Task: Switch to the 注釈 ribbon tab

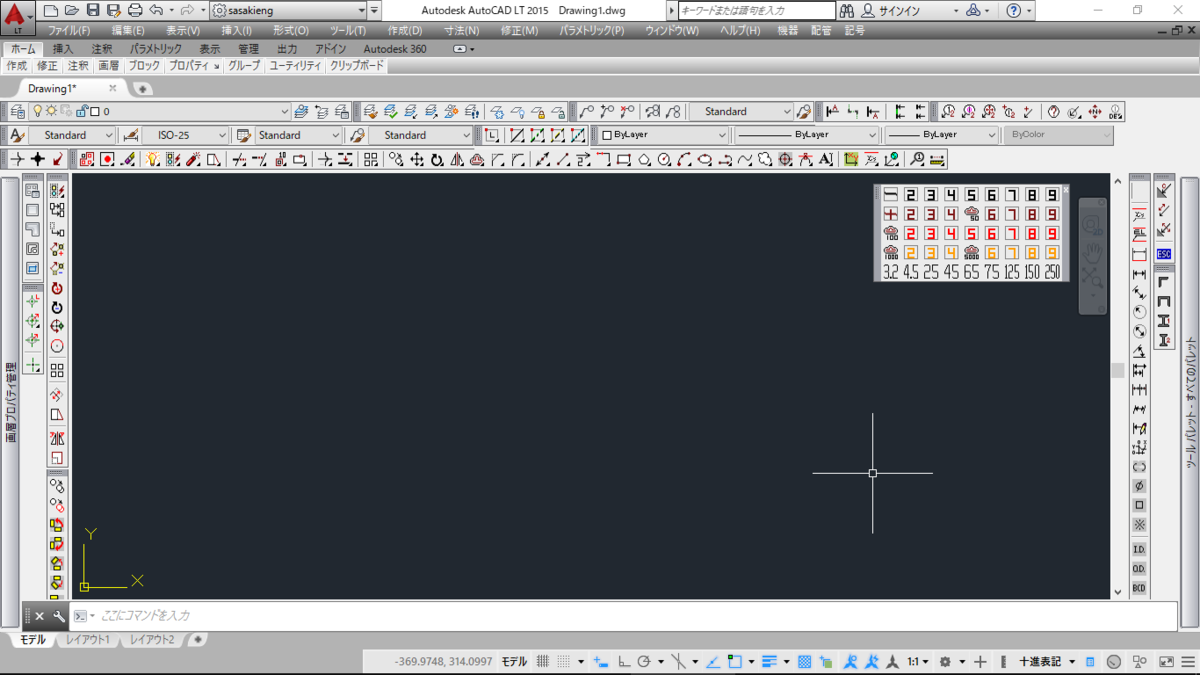Action: (102, 48)
